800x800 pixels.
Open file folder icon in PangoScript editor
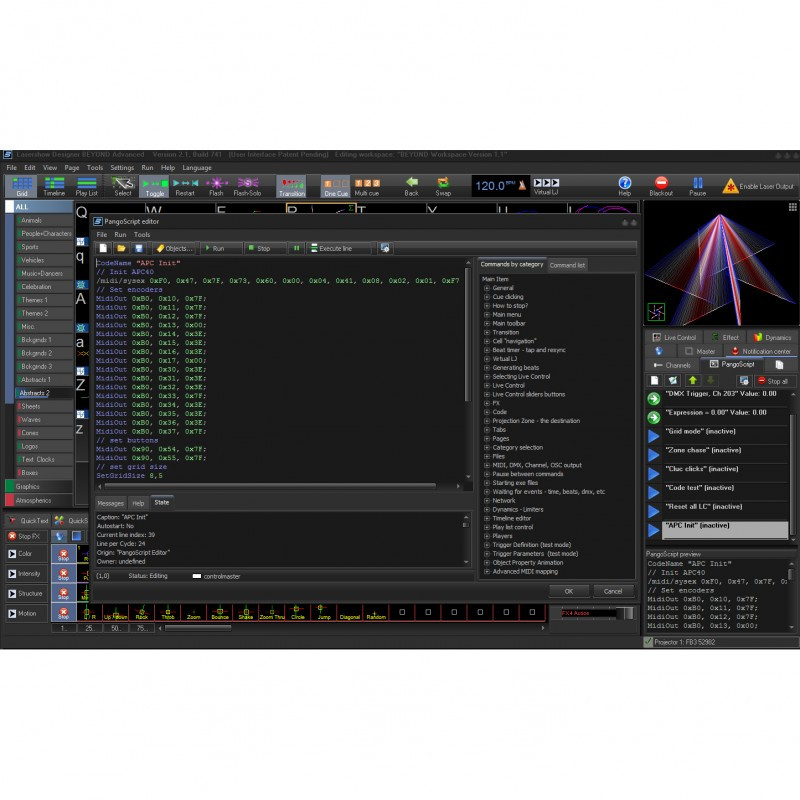pos(121,248)
